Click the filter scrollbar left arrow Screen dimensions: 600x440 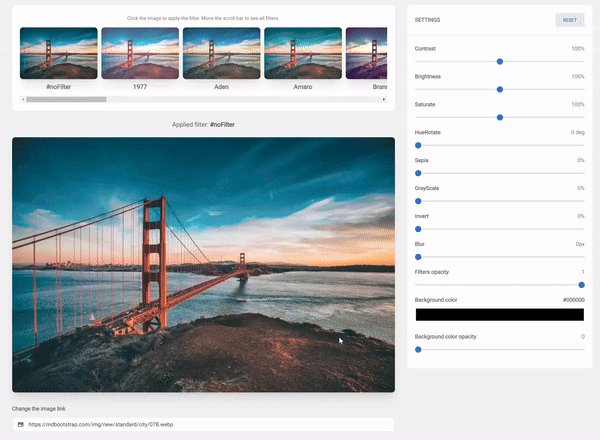[x=23, y=99]
